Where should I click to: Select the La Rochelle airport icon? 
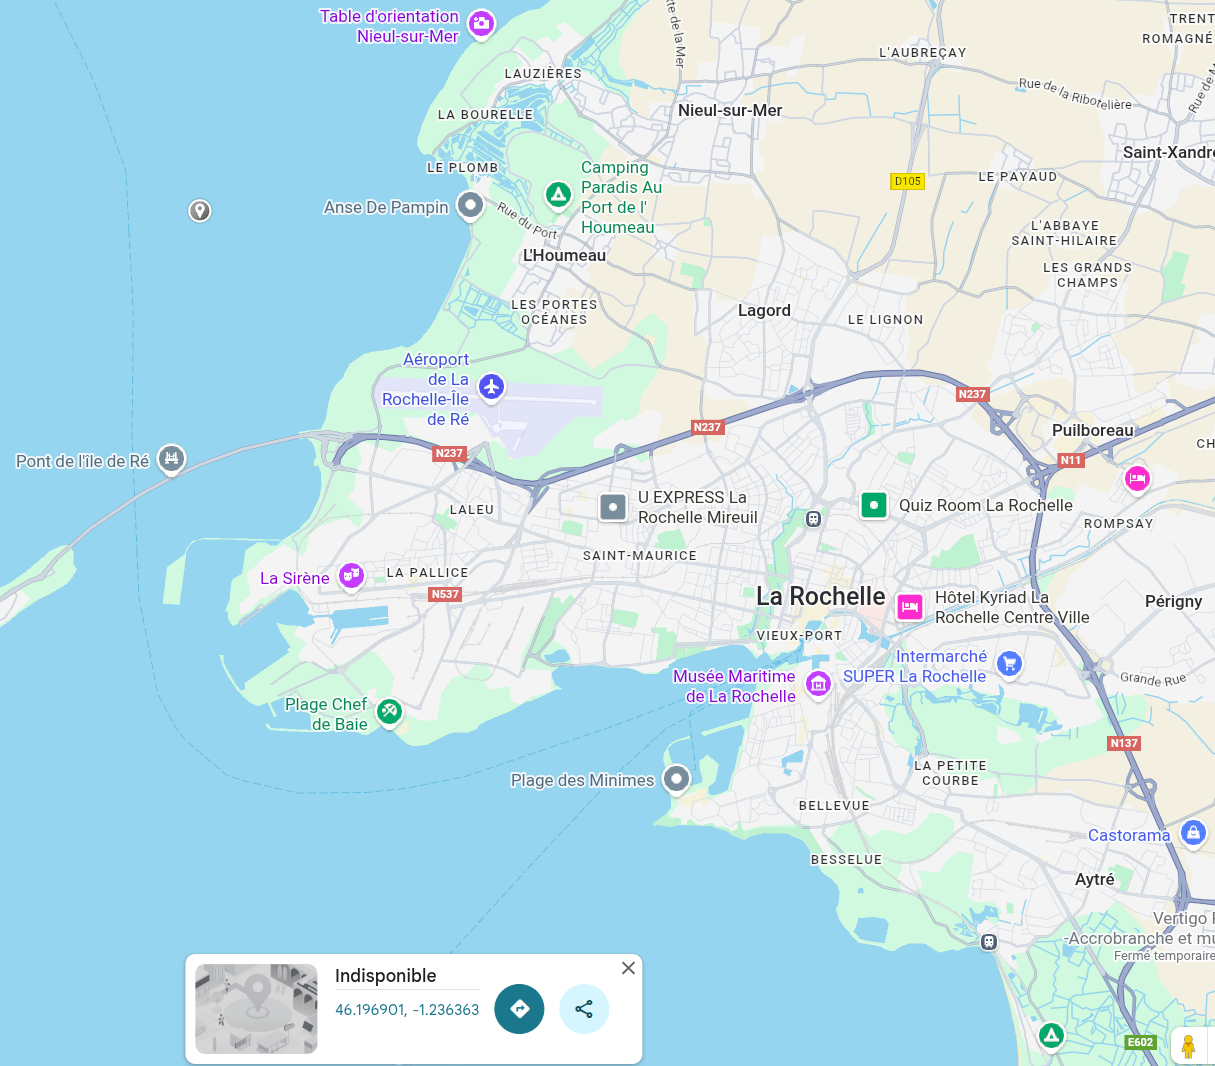coord(491,386)
